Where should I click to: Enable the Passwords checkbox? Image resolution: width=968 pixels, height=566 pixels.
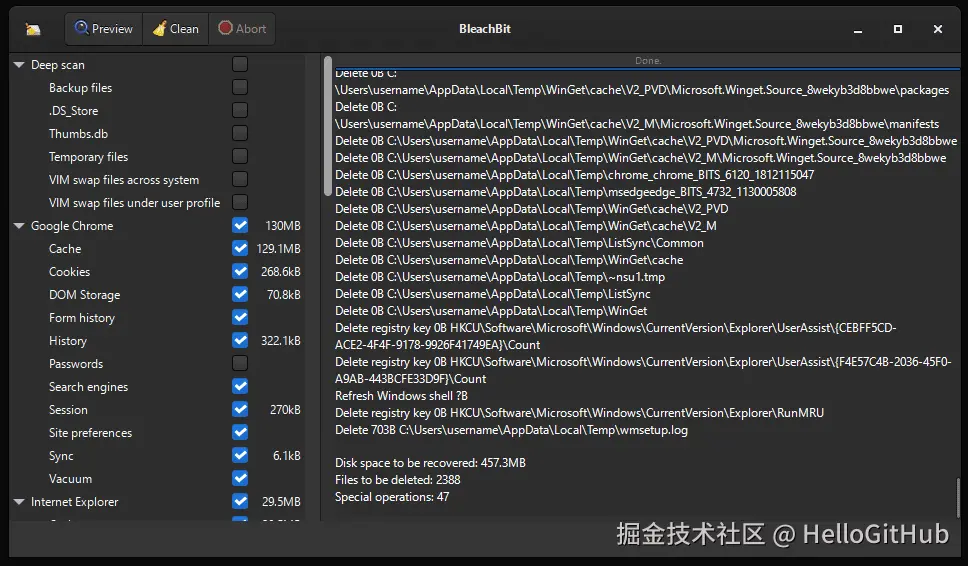[240, 363]
